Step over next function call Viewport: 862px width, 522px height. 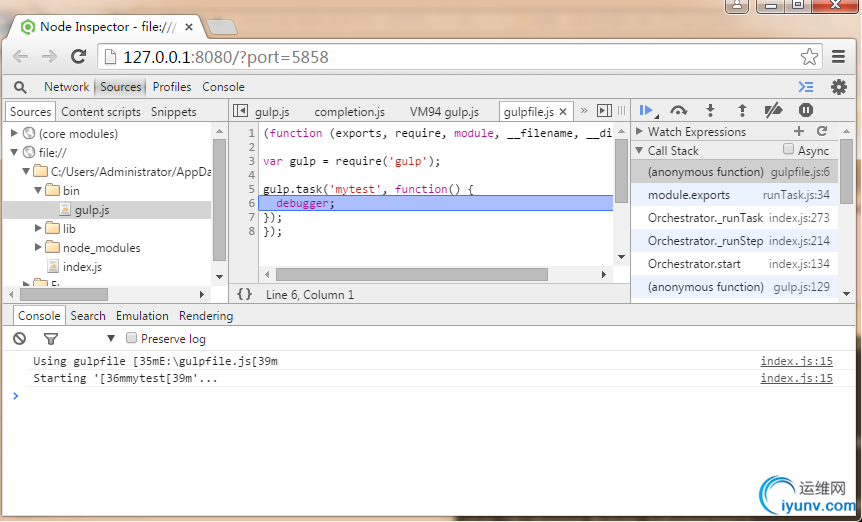[x=679, y=110]
